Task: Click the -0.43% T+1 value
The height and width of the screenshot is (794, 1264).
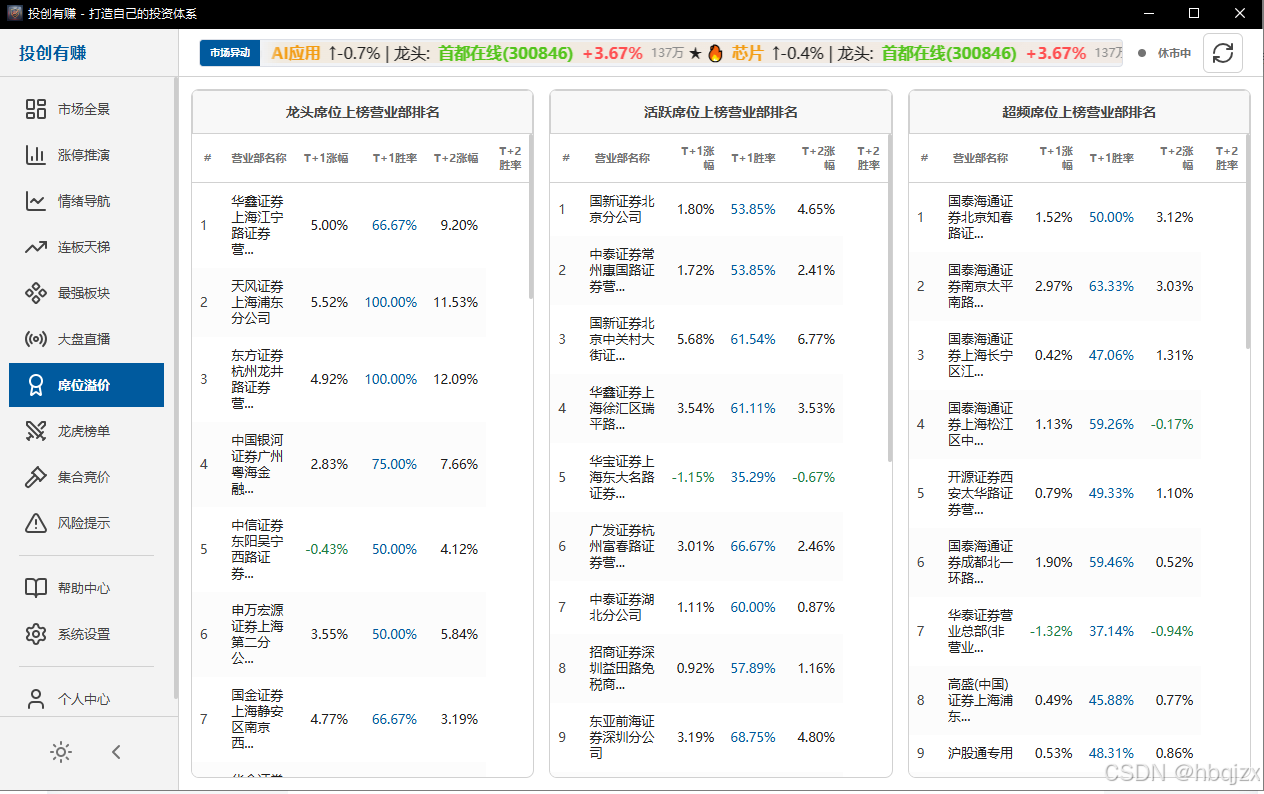Action: 327,549
